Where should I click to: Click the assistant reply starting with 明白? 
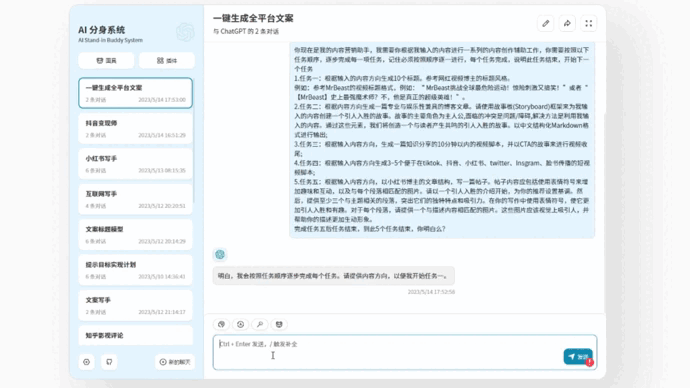point(334,276)
